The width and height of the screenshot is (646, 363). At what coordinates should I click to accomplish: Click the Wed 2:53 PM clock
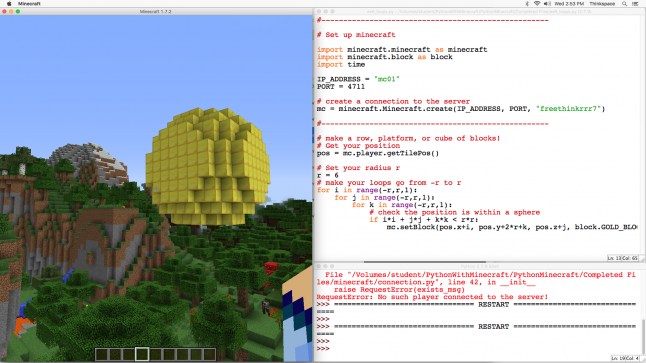[569, 4]
